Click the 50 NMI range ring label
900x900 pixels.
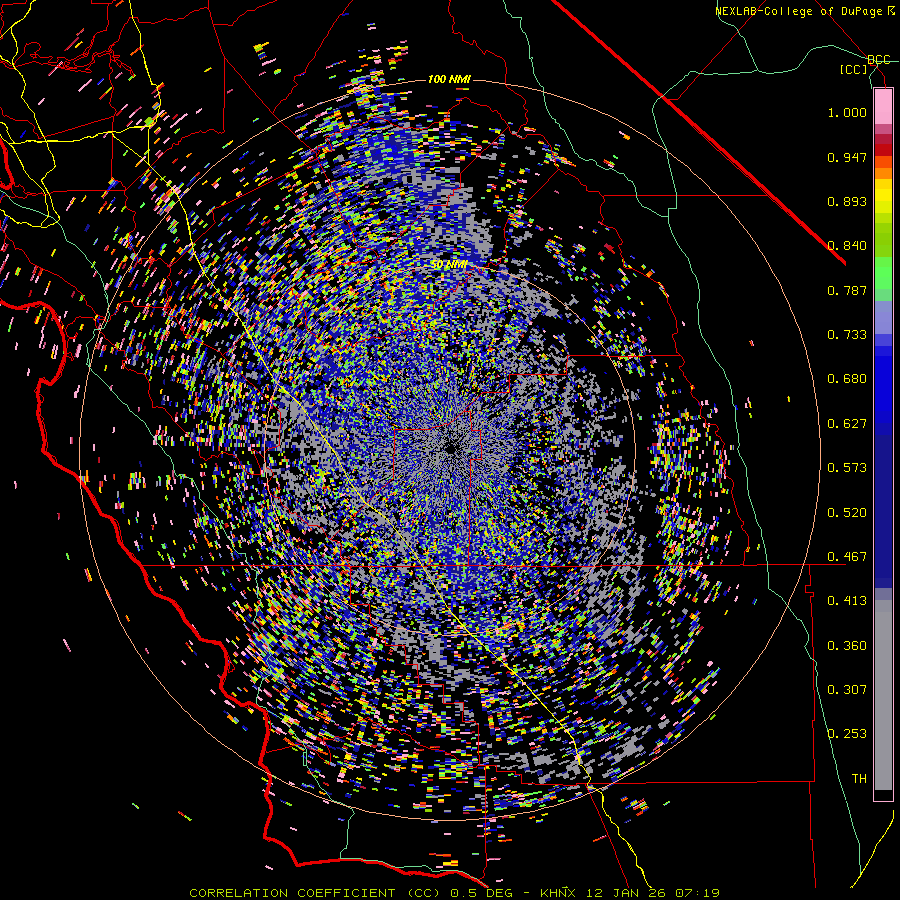pos(448,265)
